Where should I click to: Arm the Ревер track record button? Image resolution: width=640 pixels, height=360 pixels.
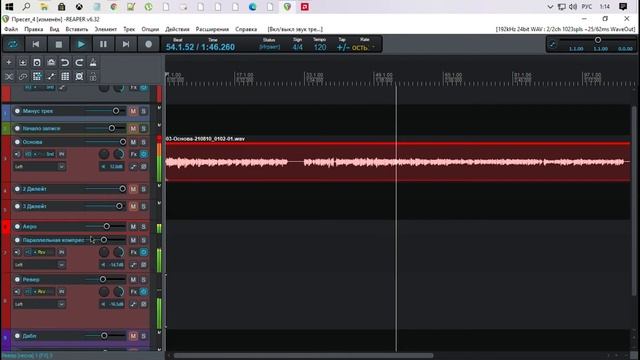[x=17, y=280]
